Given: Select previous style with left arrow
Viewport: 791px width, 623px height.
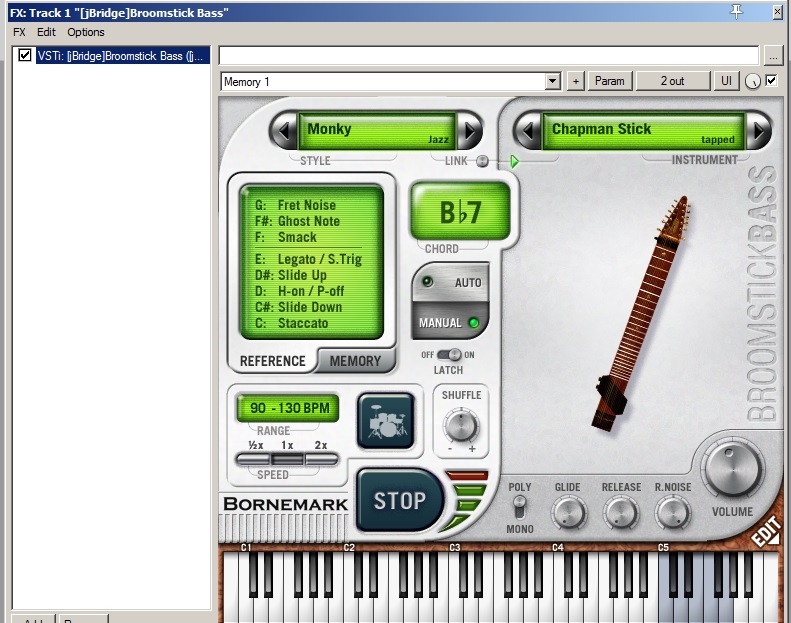Looking at the screenshot, I should [x=284, y=131].
